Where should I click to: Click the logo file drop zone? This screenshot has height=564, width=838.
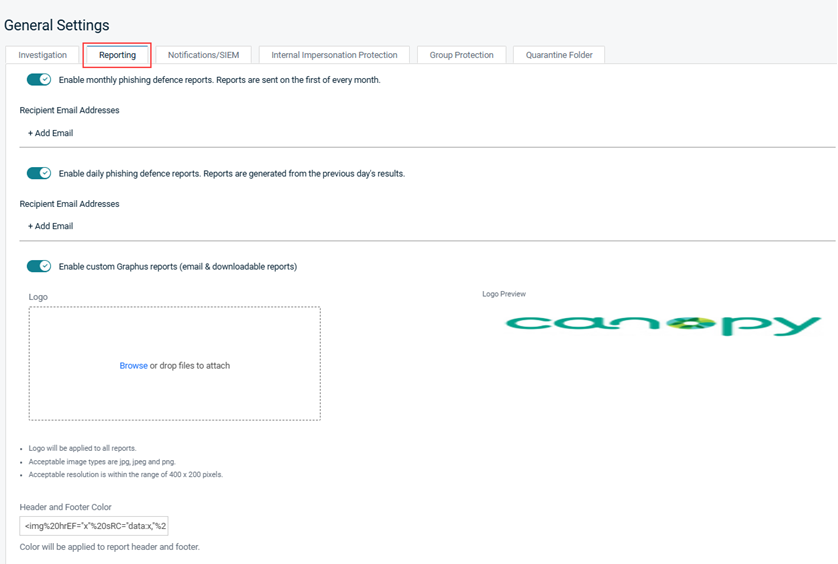175,364
